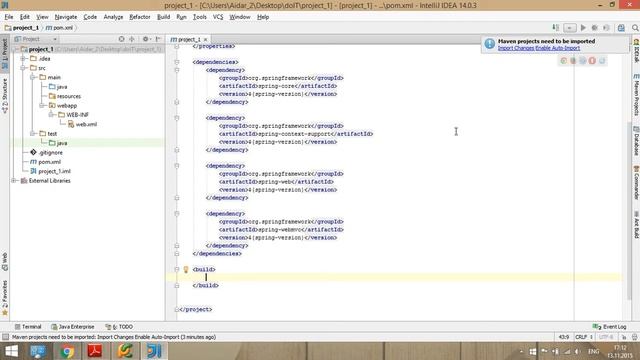Screen dimensions: 640x360
Task: Open the Navigate menu
Action: (x=66, y=17)
